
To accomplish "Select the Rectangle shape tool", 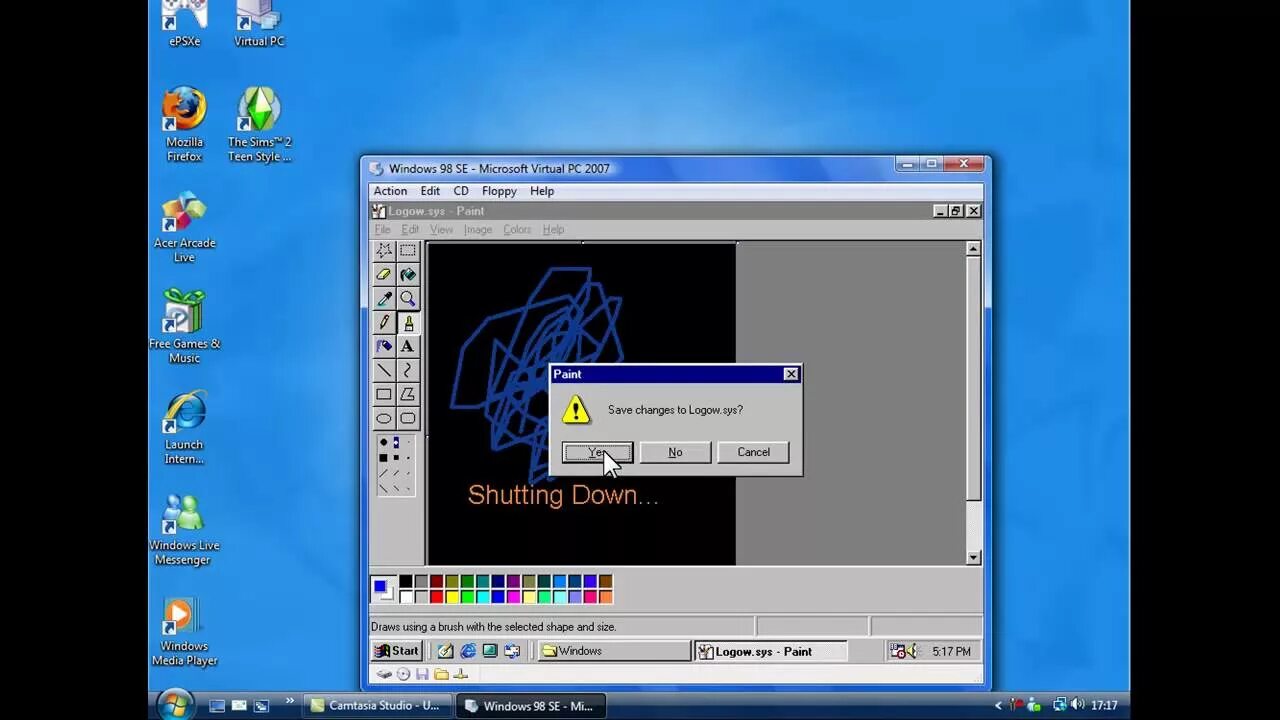I will 384,394.
